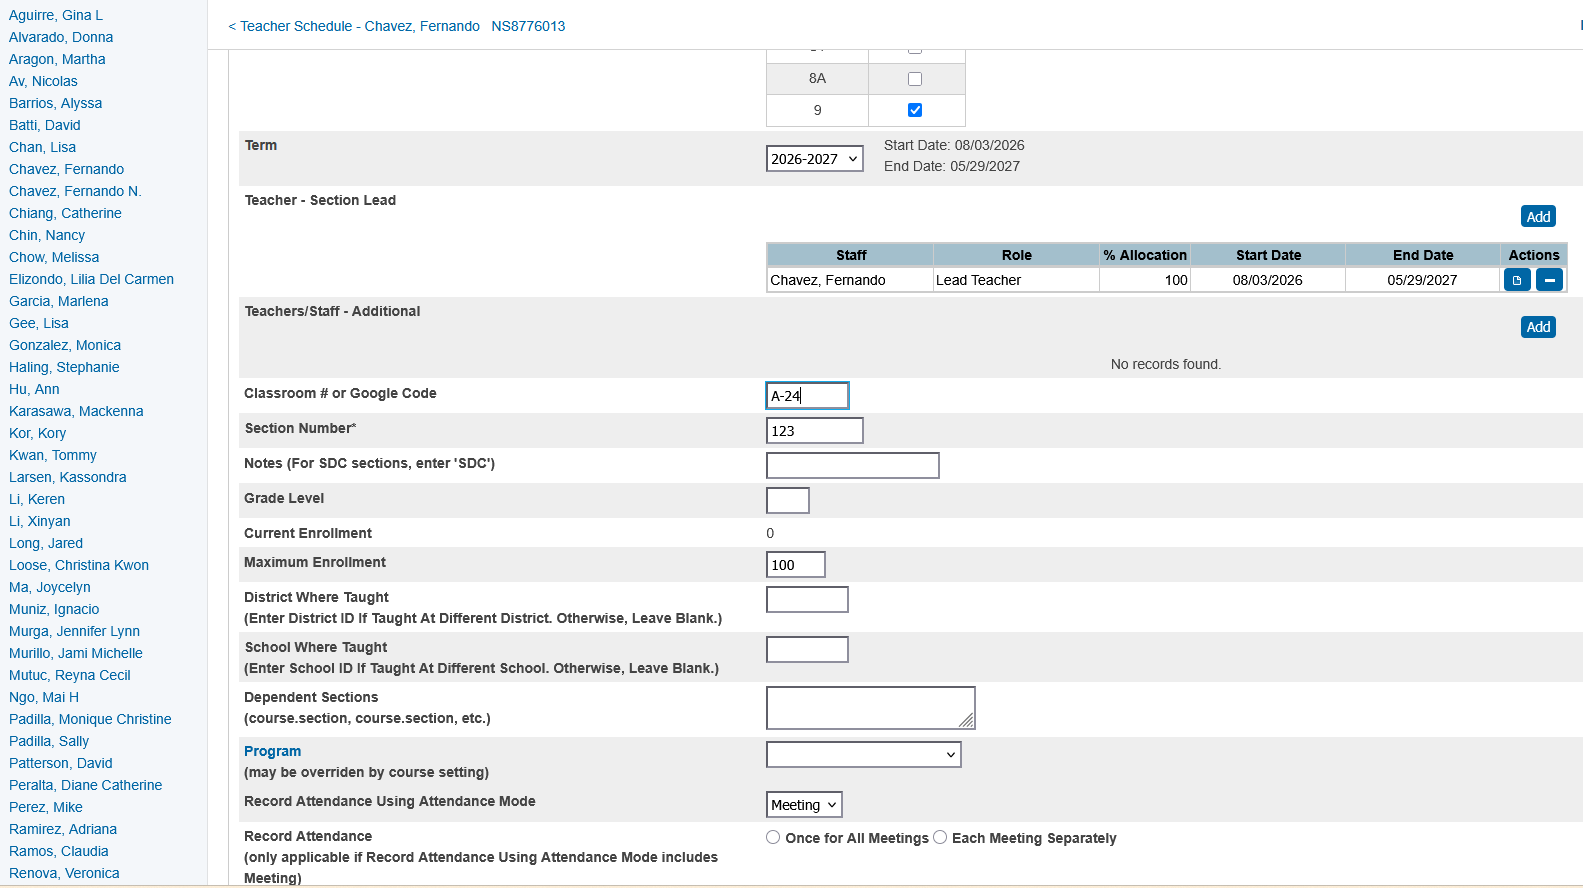Open teacher Chavez, Fernando N.

tap(75, 191)
